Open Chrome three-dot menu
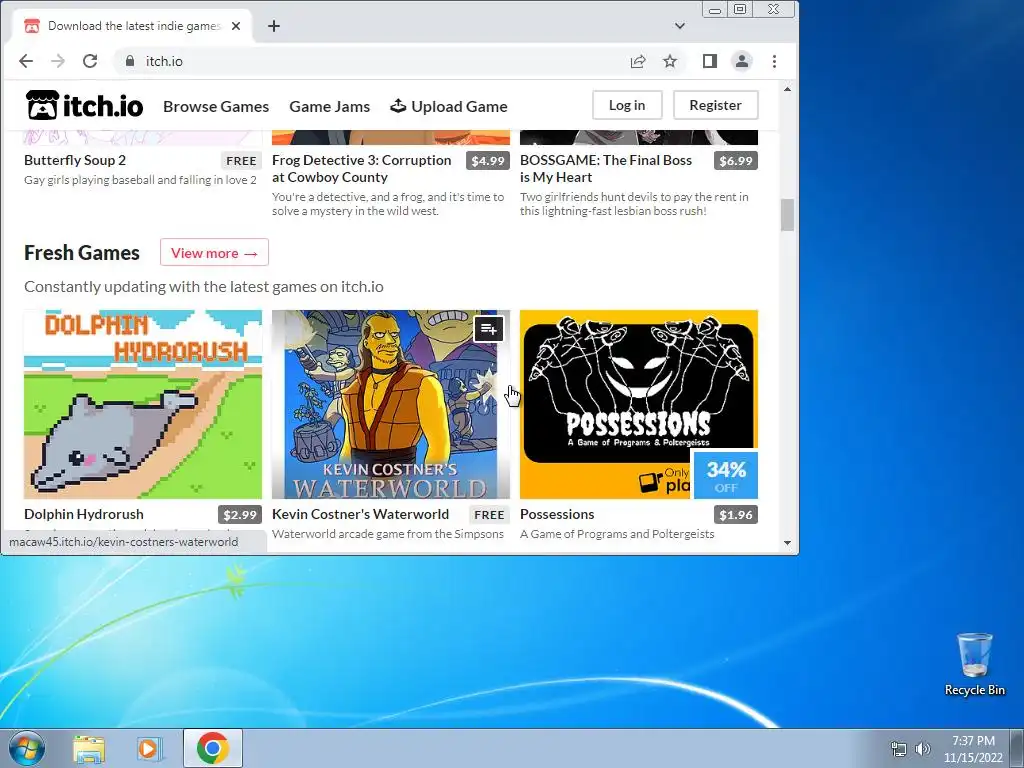1024x768 pixels. click(x=775, y=61)
